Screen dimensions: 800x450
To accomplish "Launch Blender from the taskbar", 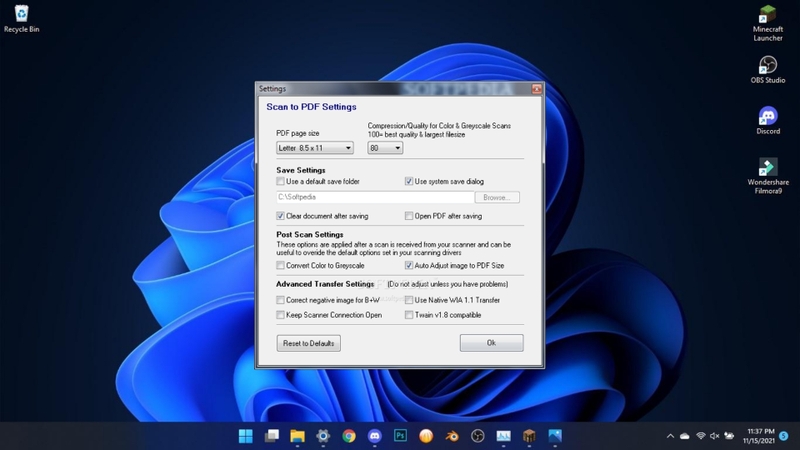I will click(x=452, y=436).
